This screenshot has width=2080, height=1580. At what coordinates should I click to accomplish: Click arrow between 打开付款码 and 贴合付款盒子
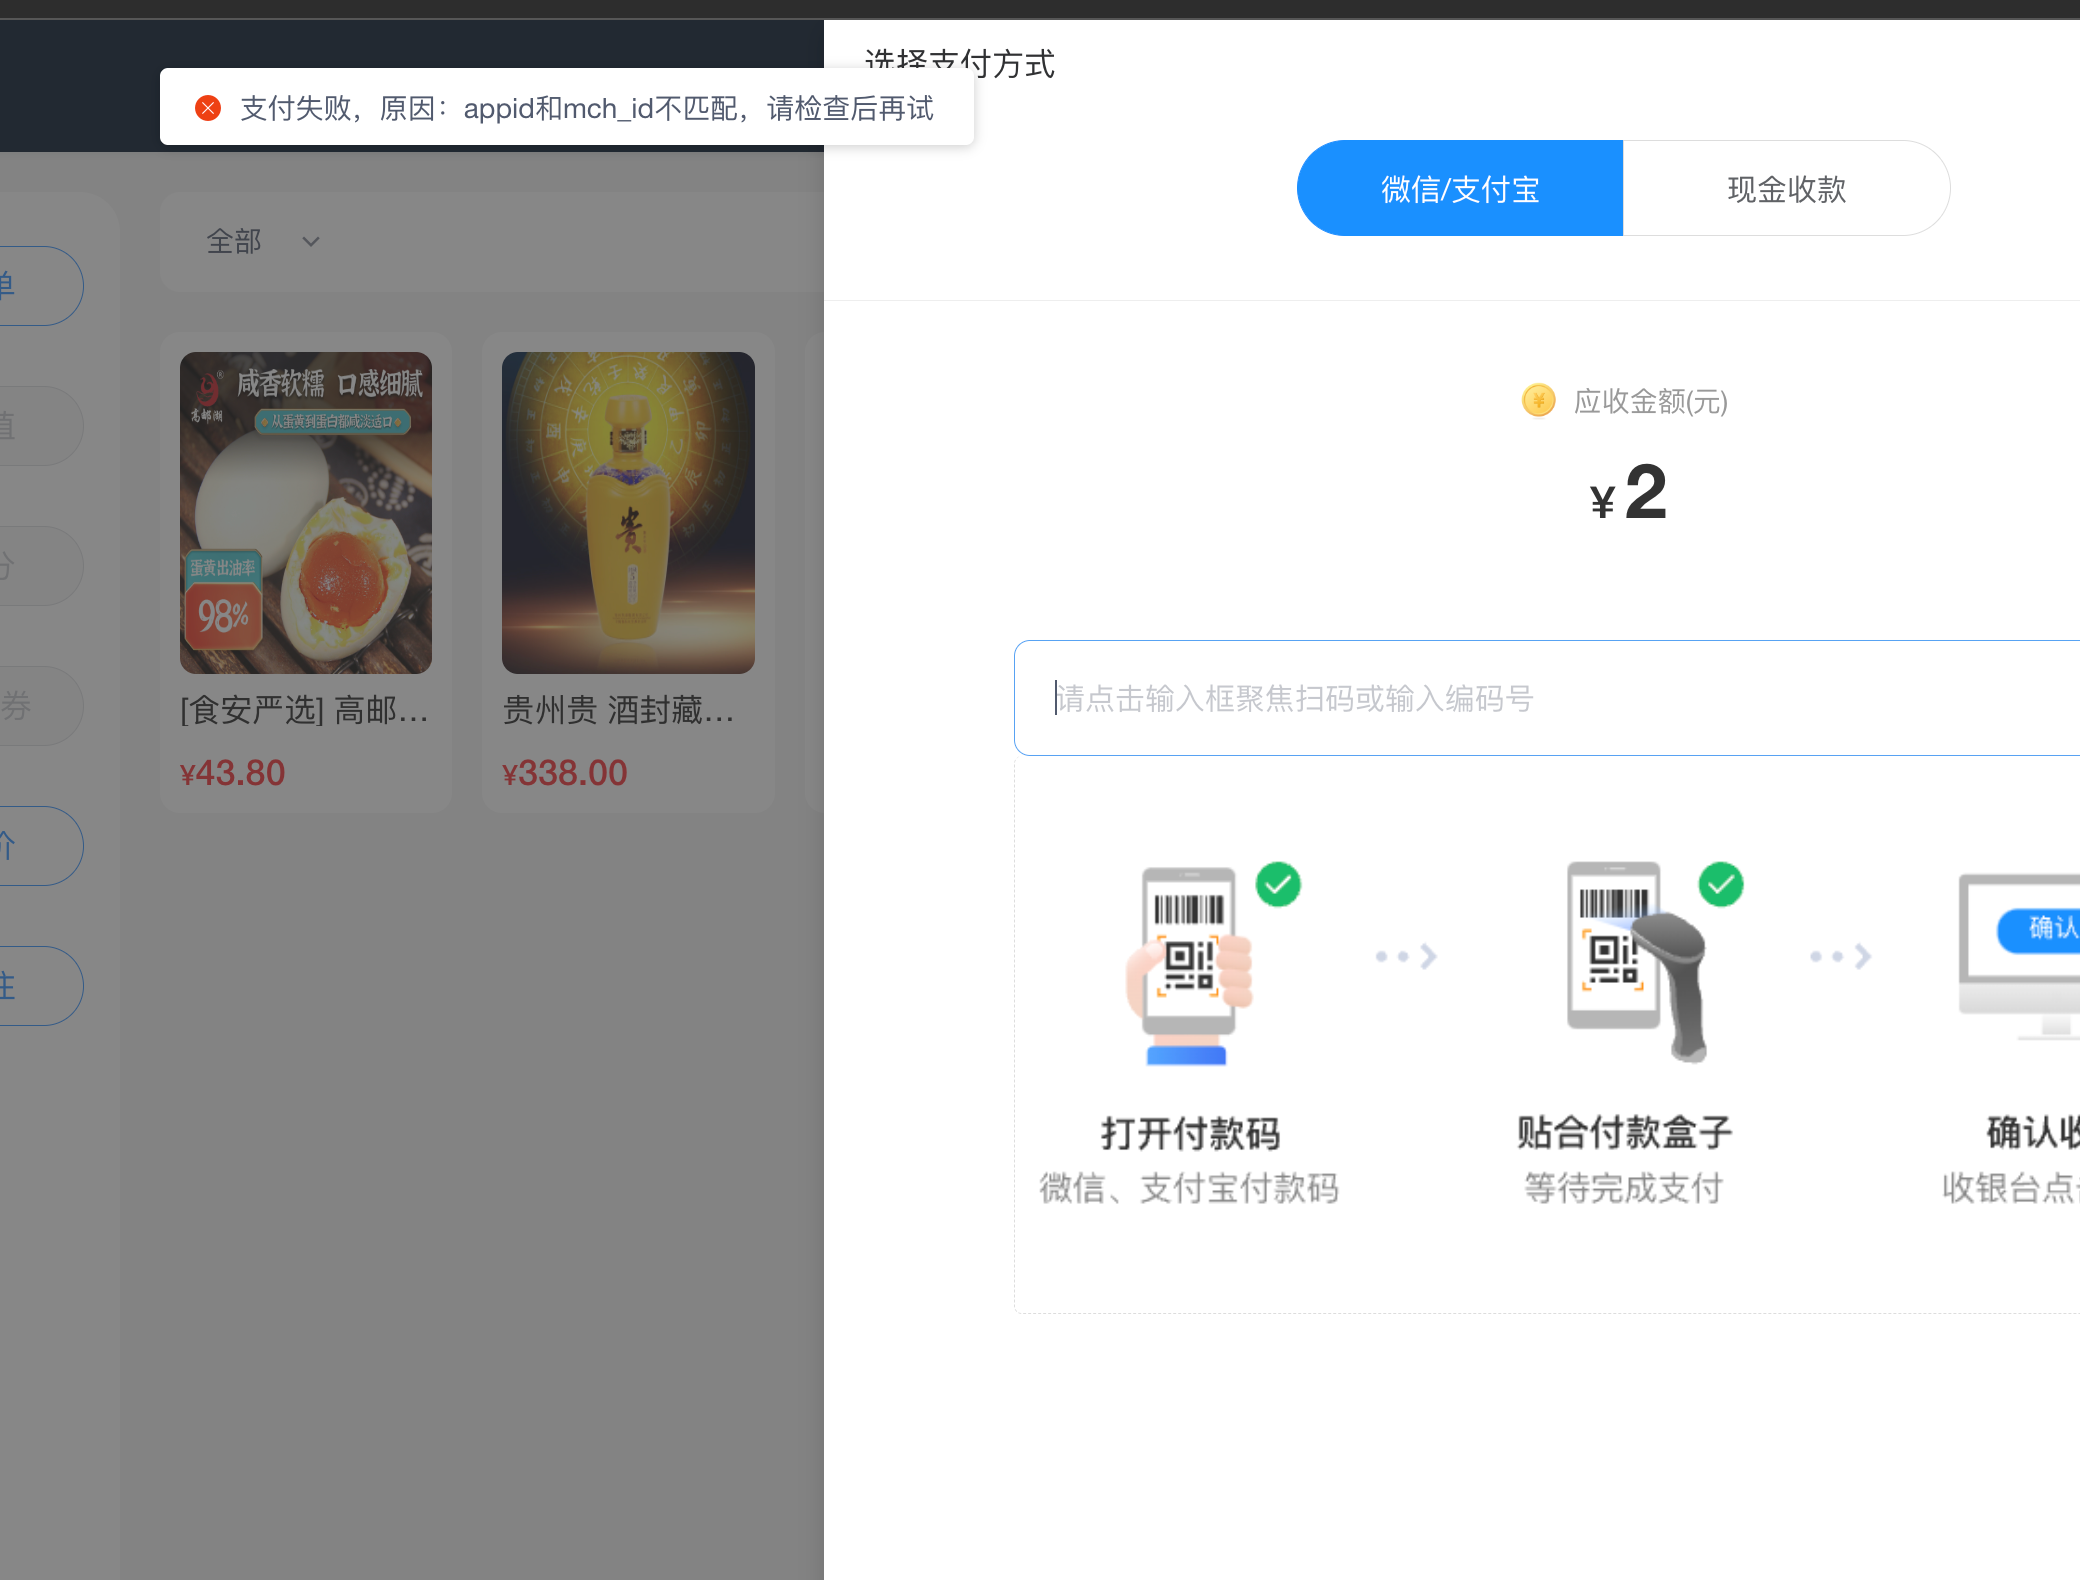[1406, 957]
